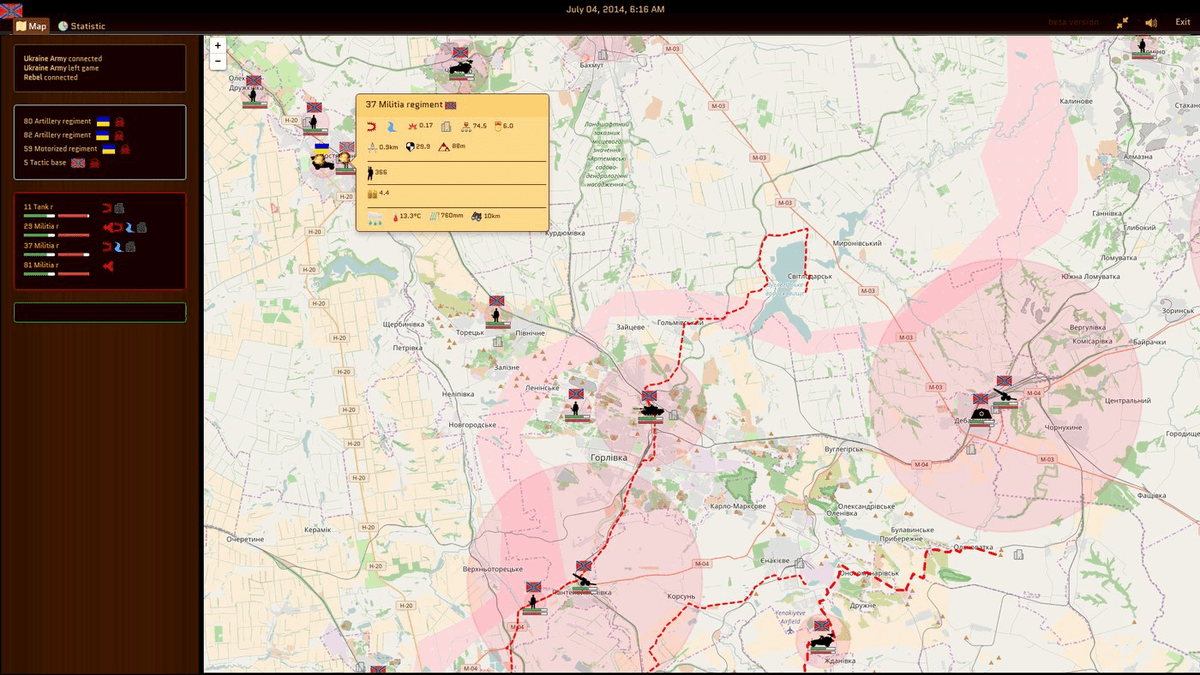This screenshot has width=1200, height=675.
Task: Click skull icon next to 80 Artillery regiment
Action: pyautogui.click(x=119, y=121)
